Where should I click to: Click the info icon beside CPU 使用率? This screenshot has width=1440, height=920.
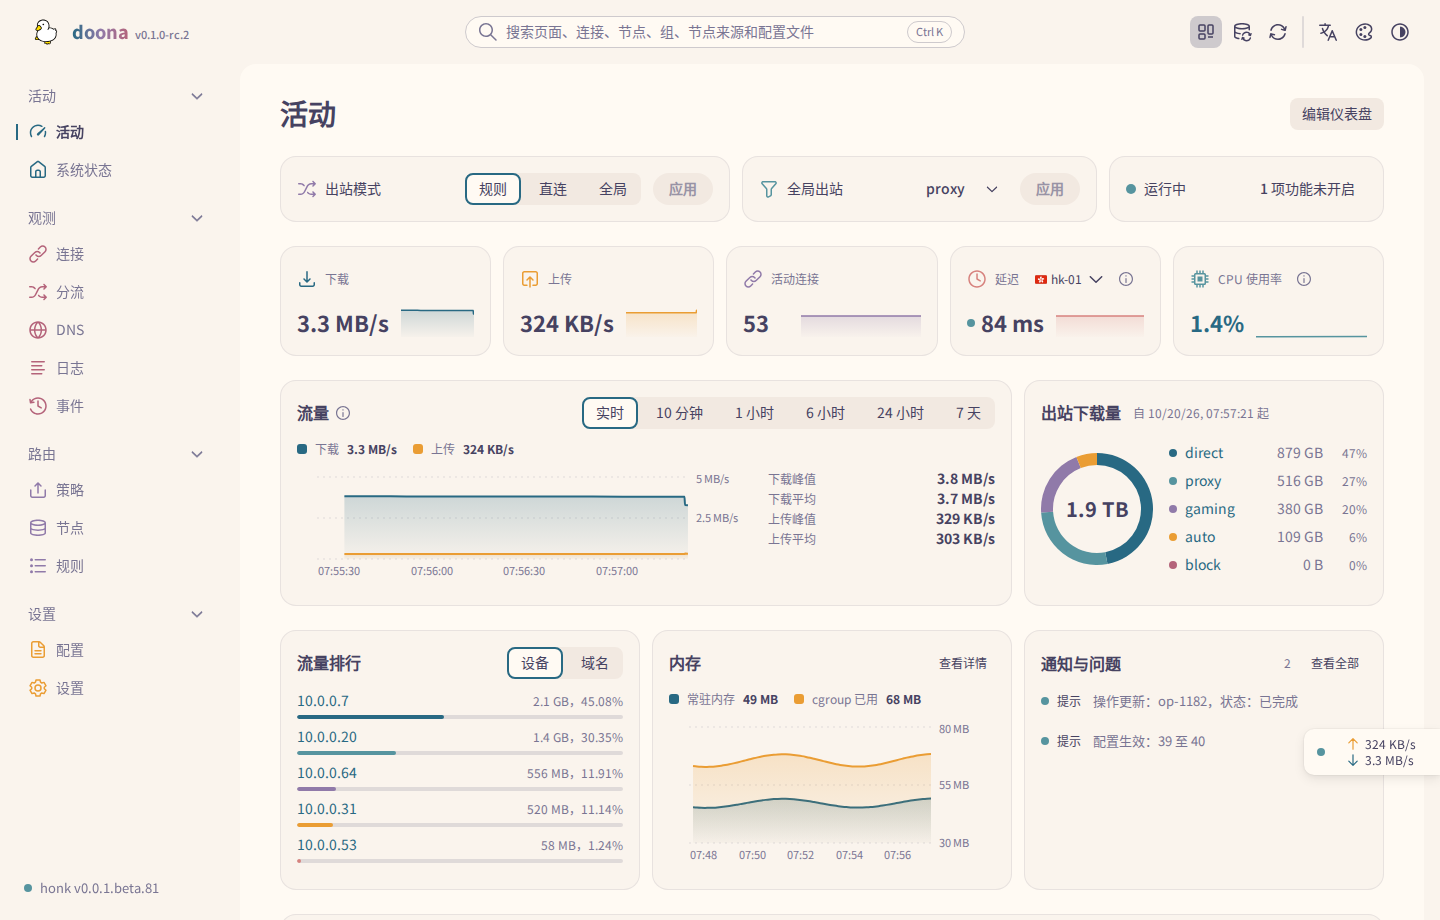1304,279
